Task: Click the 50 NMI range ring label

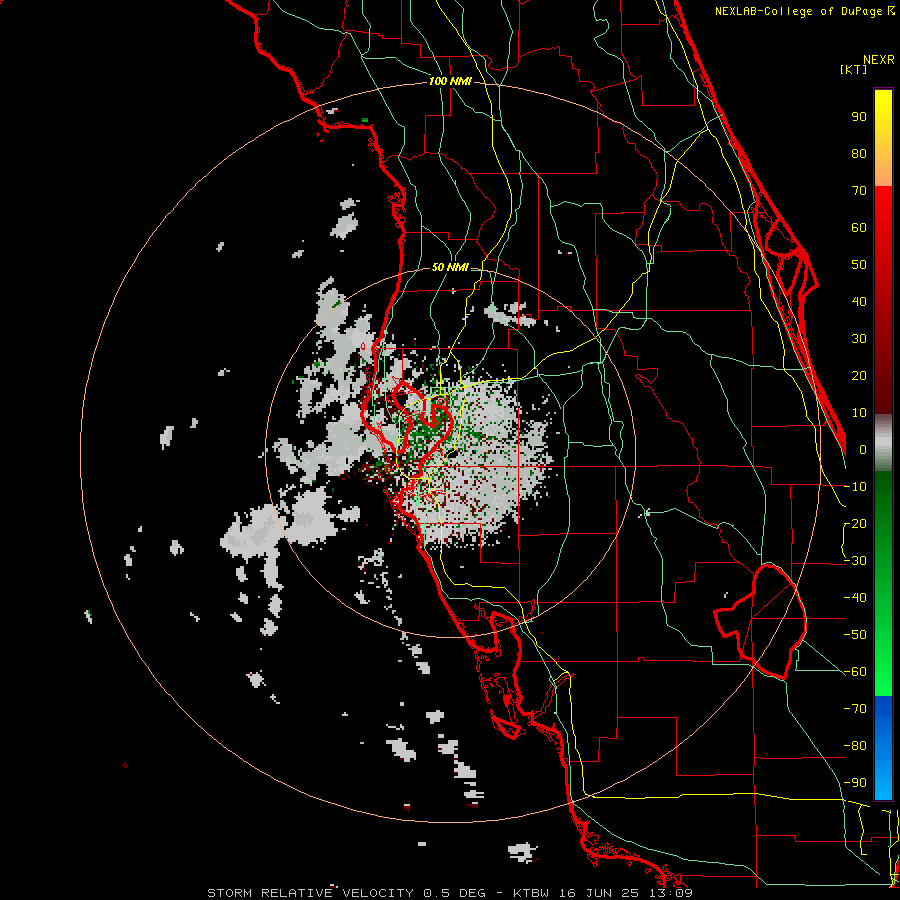Action: 450,267
